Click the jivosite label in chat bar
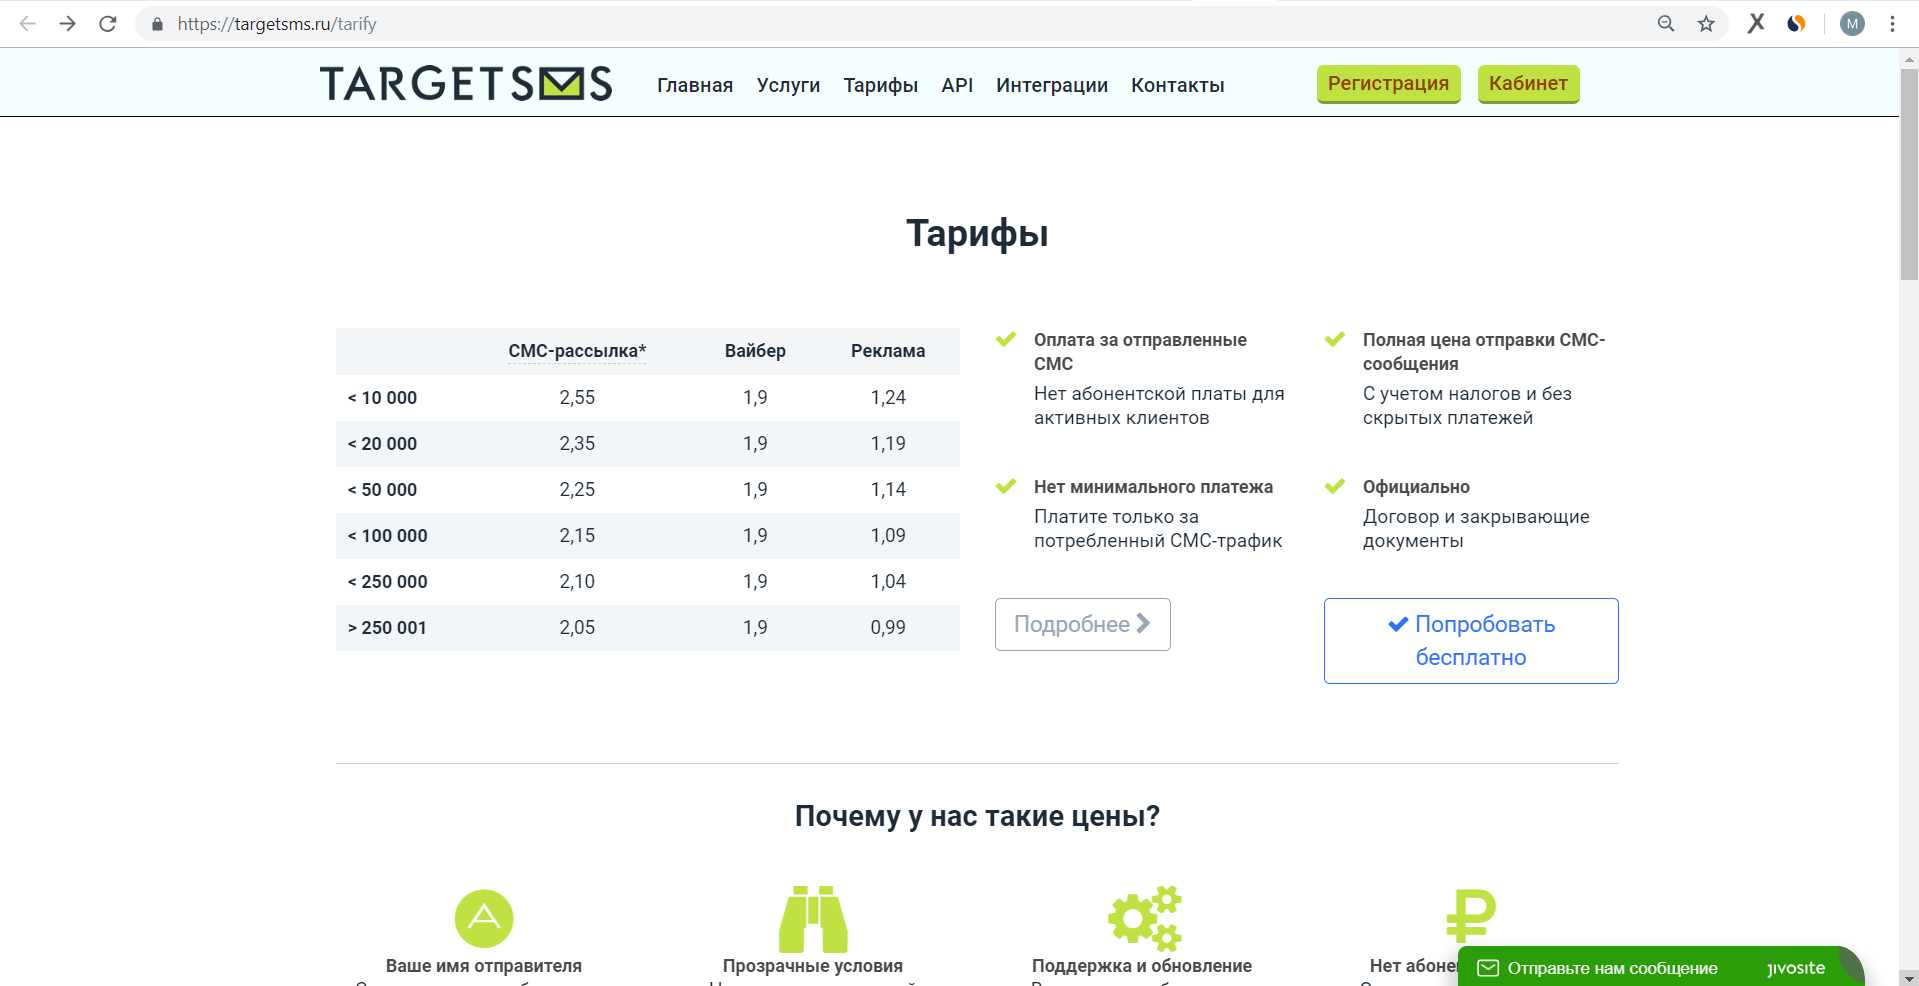Image resolution: width=1919 pixels, height=986 pixels. 1797,968
